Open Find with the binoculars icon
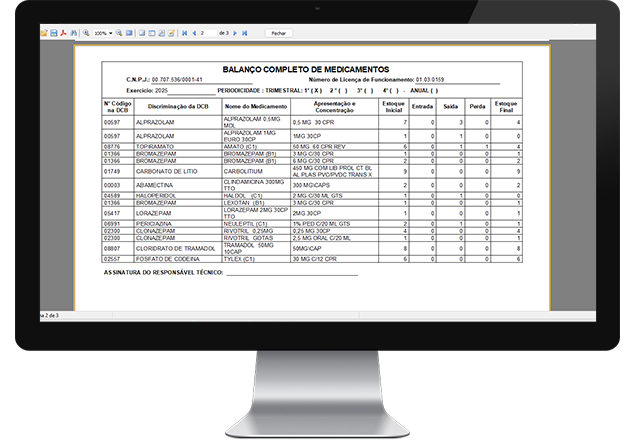 click(x=74, y=33)
